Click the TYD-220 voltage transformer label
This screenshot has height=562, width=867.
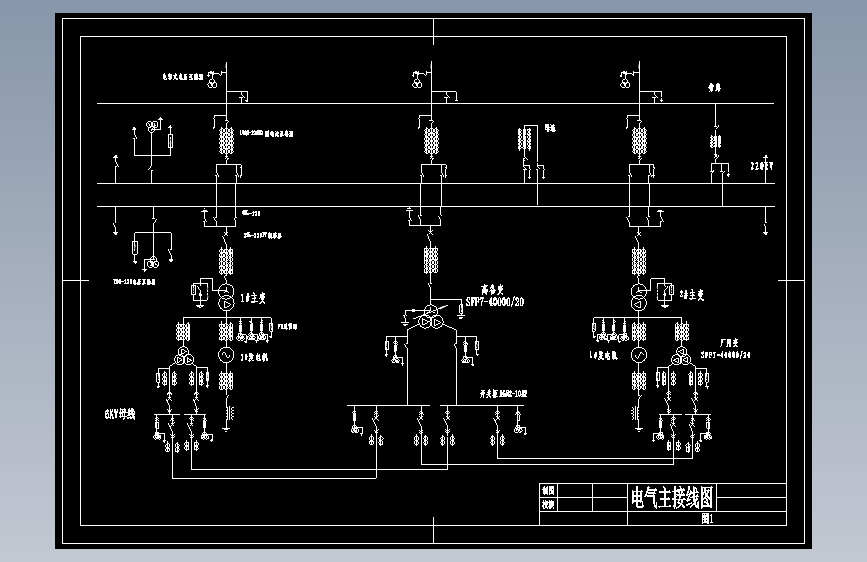click(134, 282)
